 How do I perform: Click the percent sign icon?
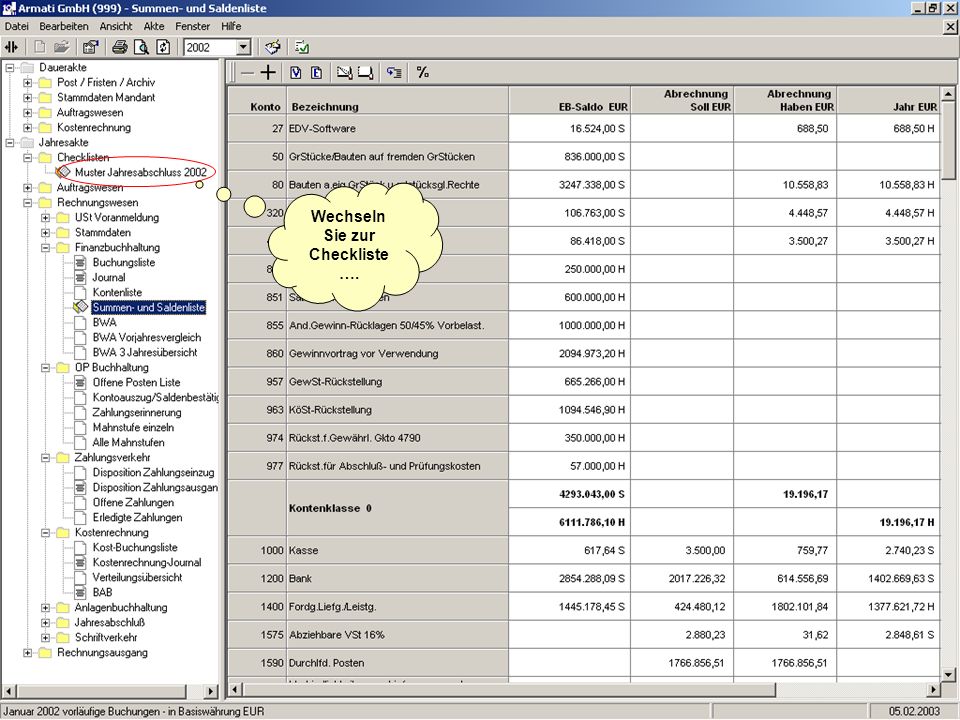click(422, 73)
